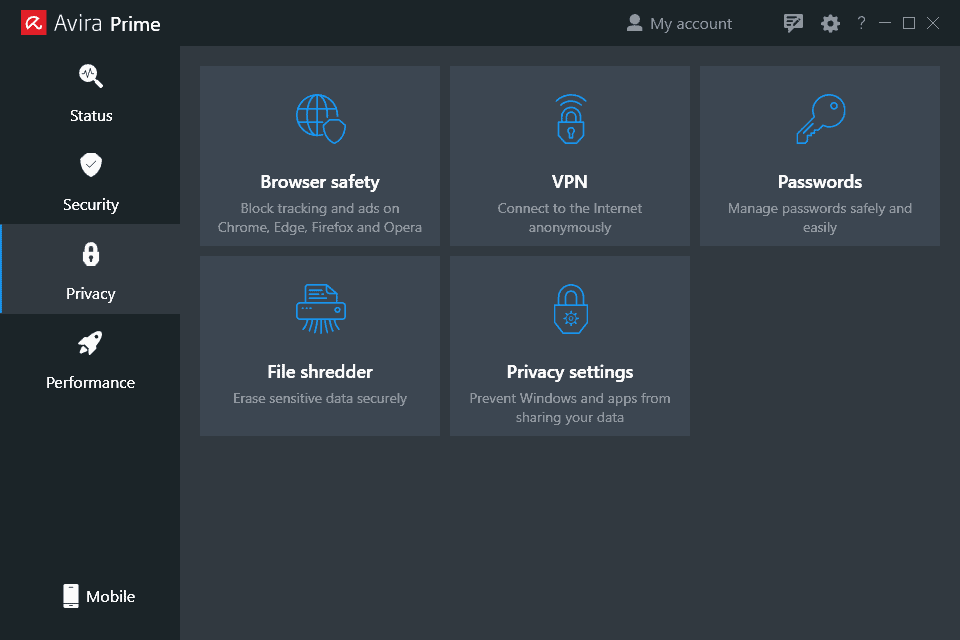Open the feedback chat icon
The height and width of the screenshot is (640, 960).
pos(793,23)
